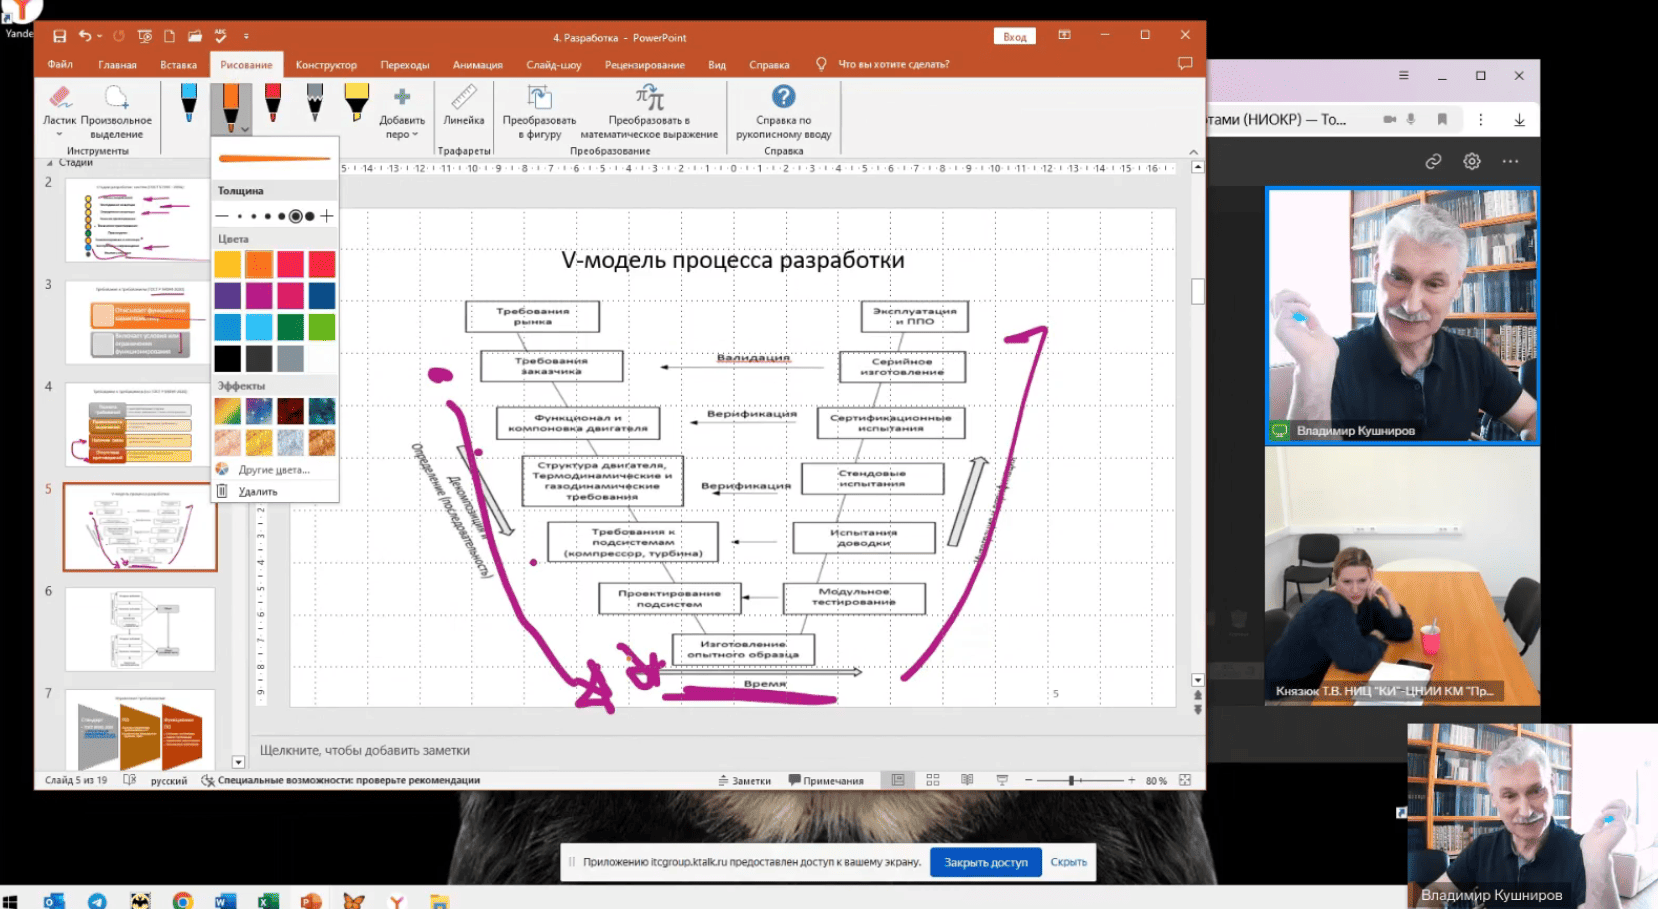Screen dimensions: 1658x909
Task: Switch to slide sorter view
Action: (x=933, y=780)
